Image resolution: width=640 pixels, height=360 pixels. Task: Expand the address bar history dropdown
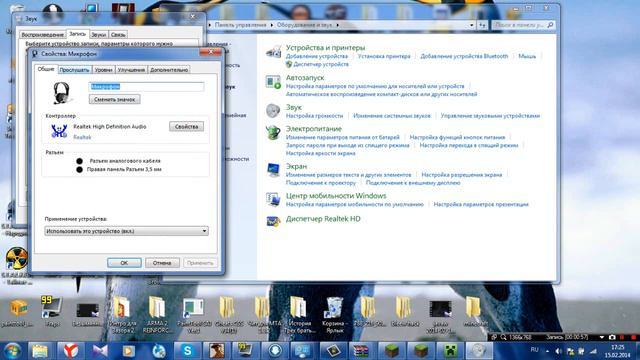click(x=471, y=25)
